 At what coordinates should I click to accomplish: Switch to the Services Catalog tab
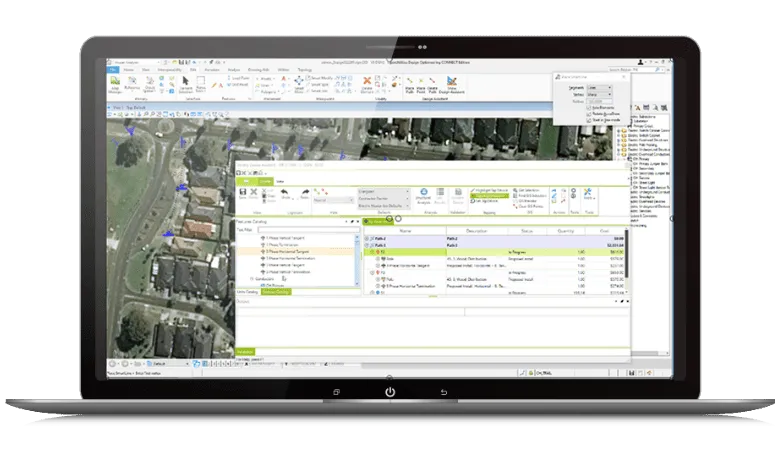click(x=275, y=292)
